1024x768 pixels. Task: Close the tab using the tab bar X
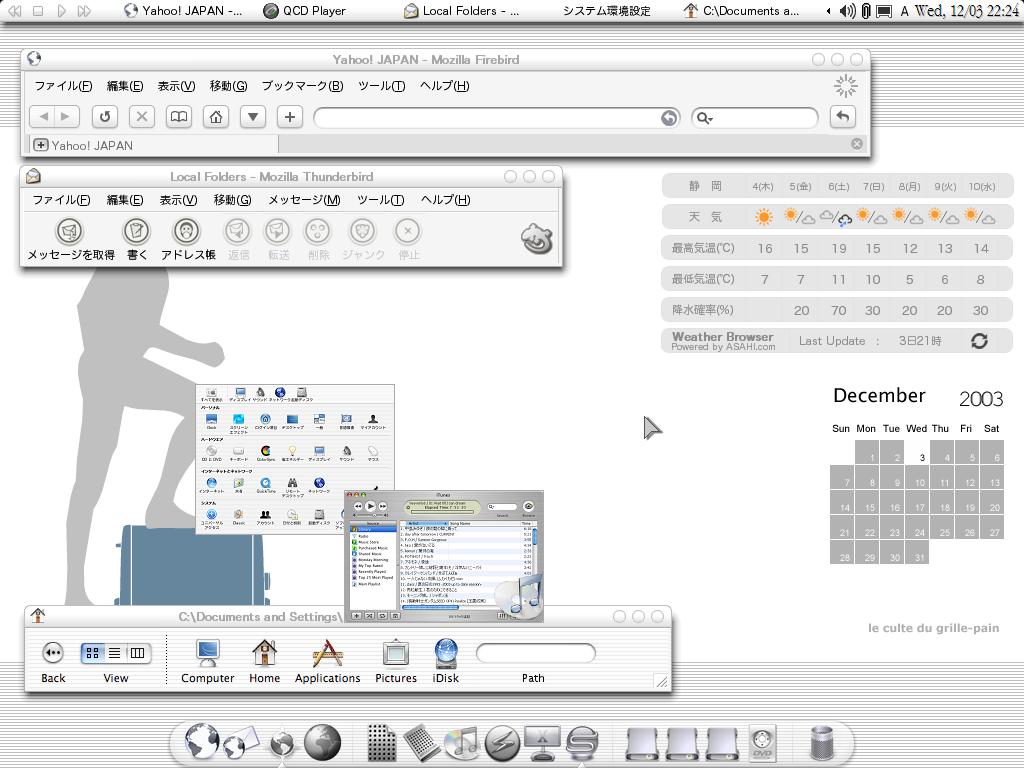857,144
